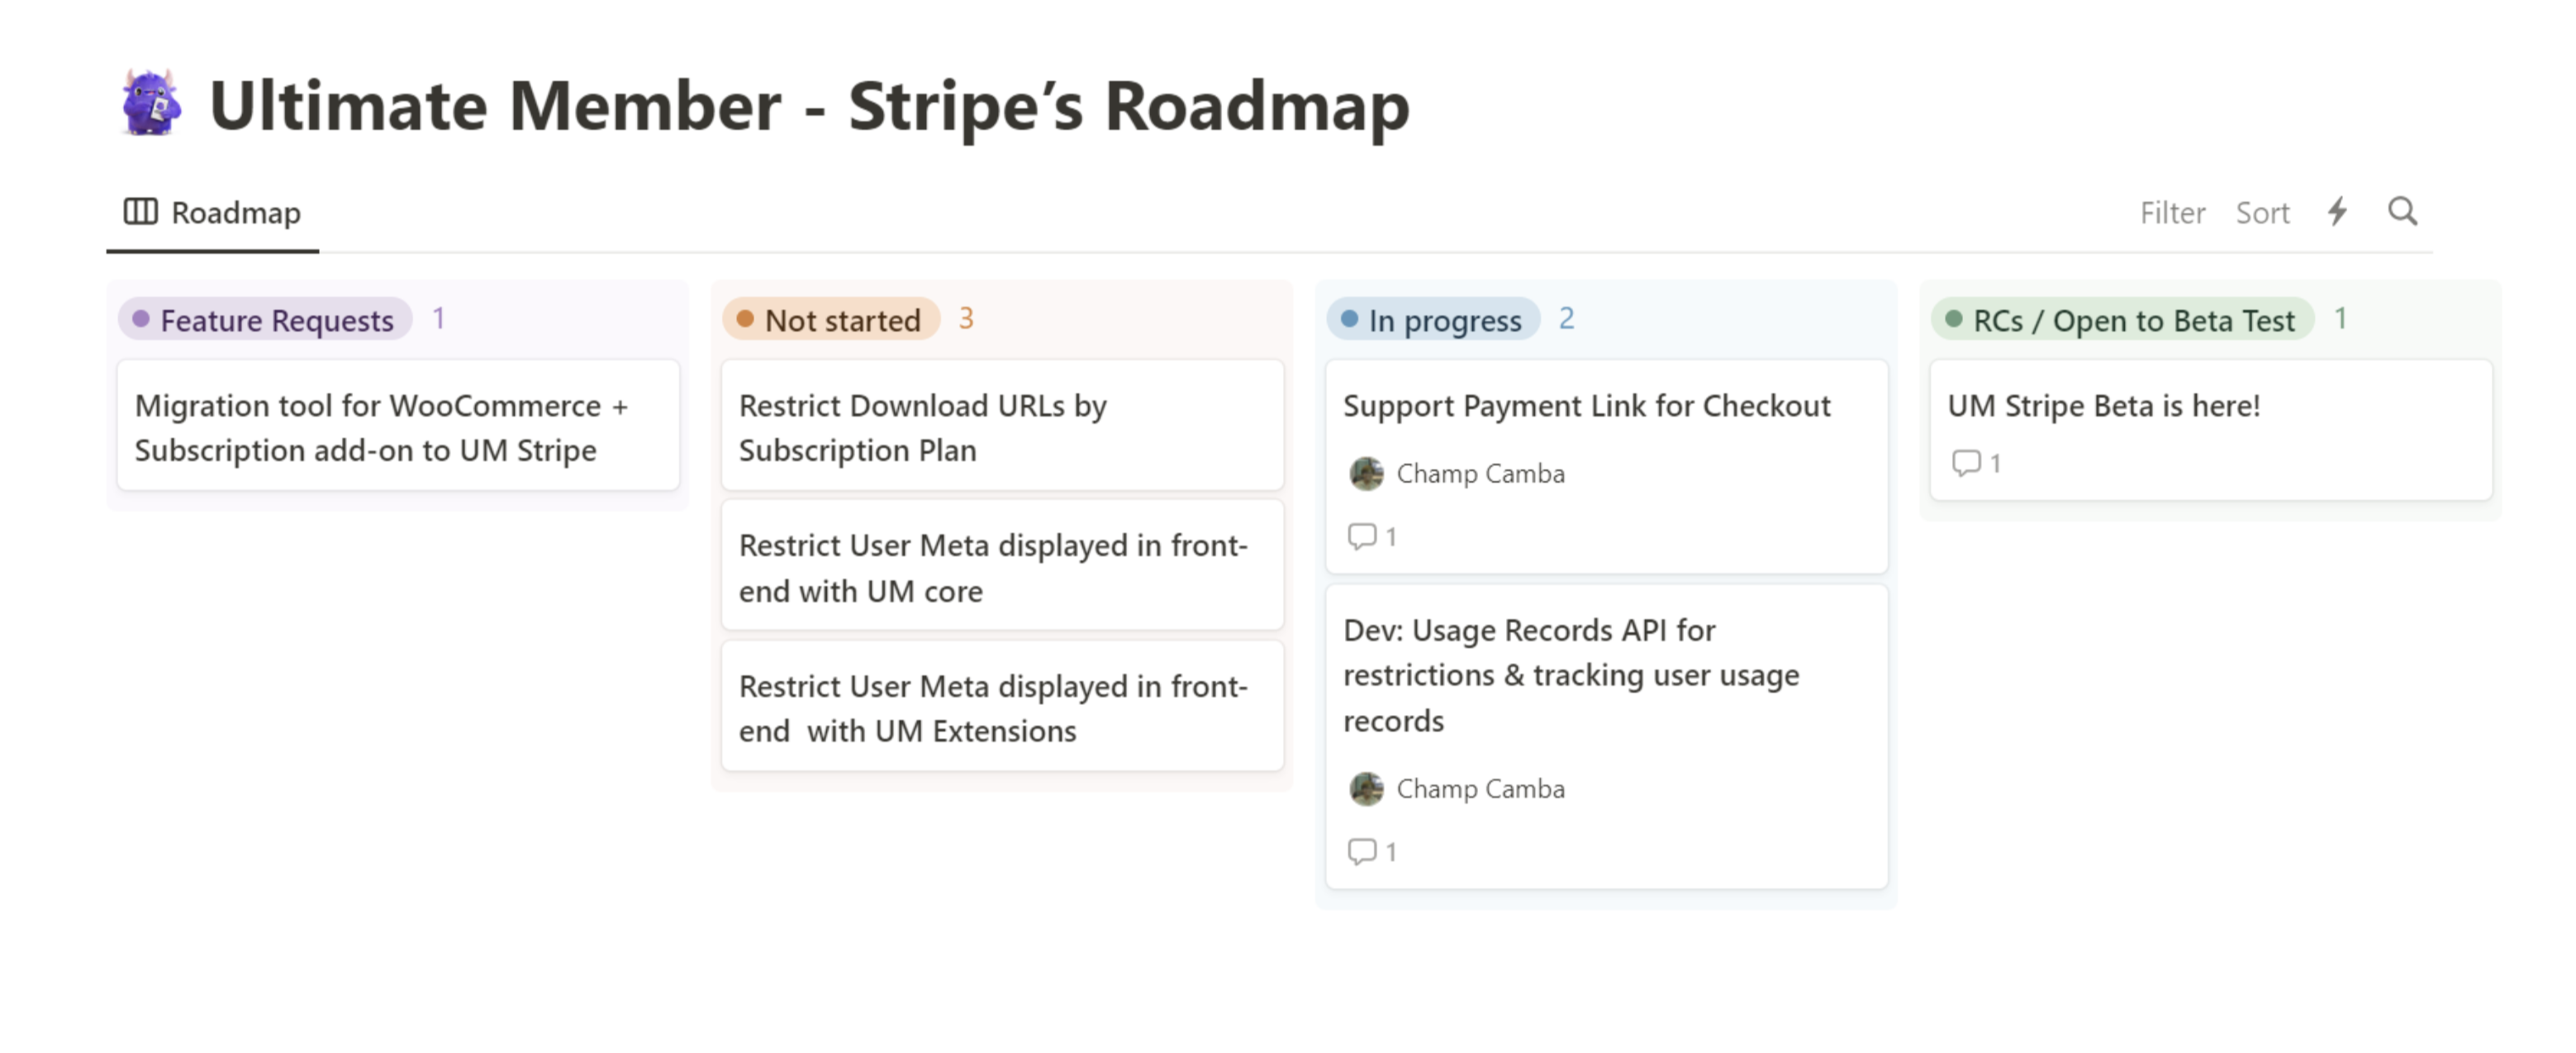Select the Roadmap tab
The width and height of the screenshot is (2576, 1053).
pyautogui.click(x=212, y=210)
